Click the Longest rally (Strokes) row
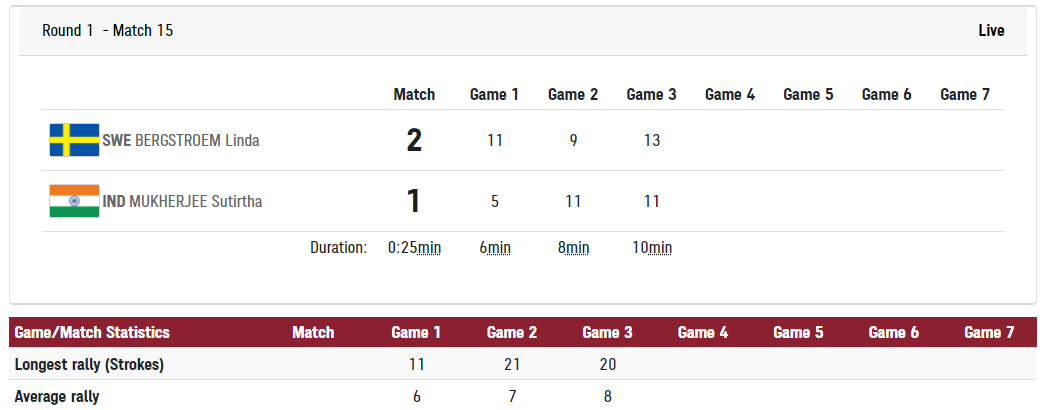 pos(523,364)
